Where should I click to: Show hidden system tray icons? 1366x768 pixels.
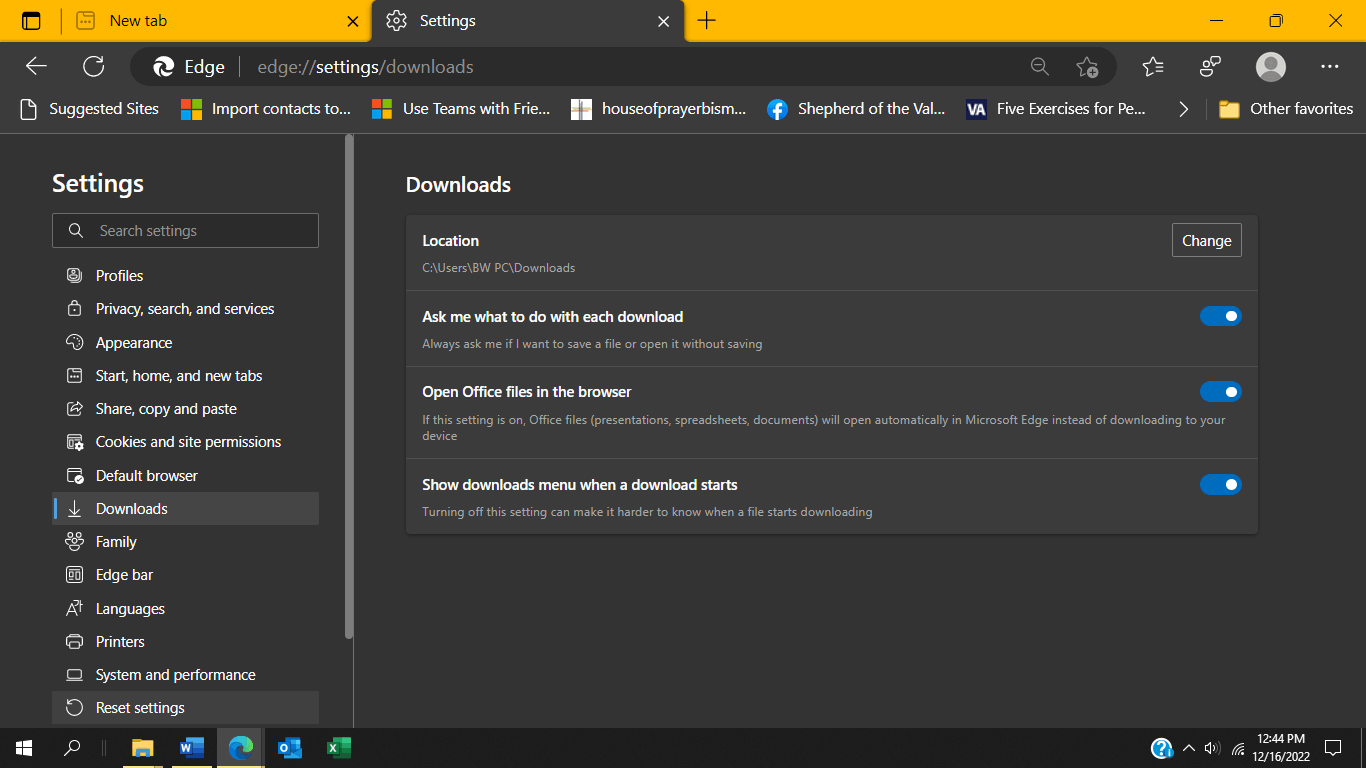(x=1189, y=747)
